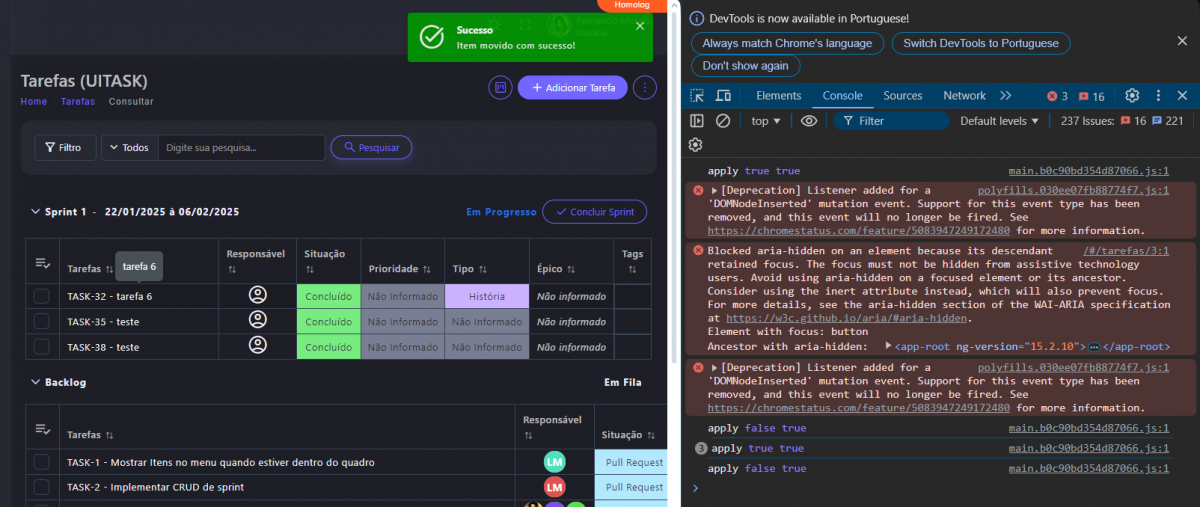Check the TASK-35 row checkbox
1200x507 pixels.
pyautogui.click(x=41, y=321)
